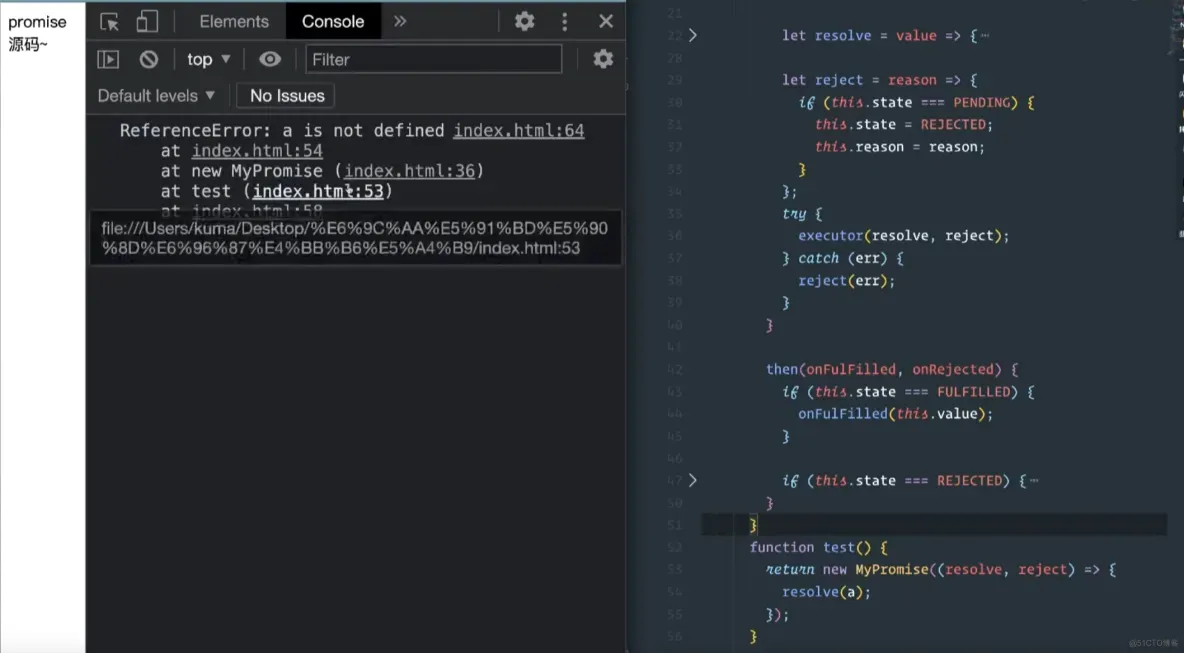Expand folded code at line 22
The height and width of the screenshot is (653, 1184).
pyautogui.click(x=692, y=35)
